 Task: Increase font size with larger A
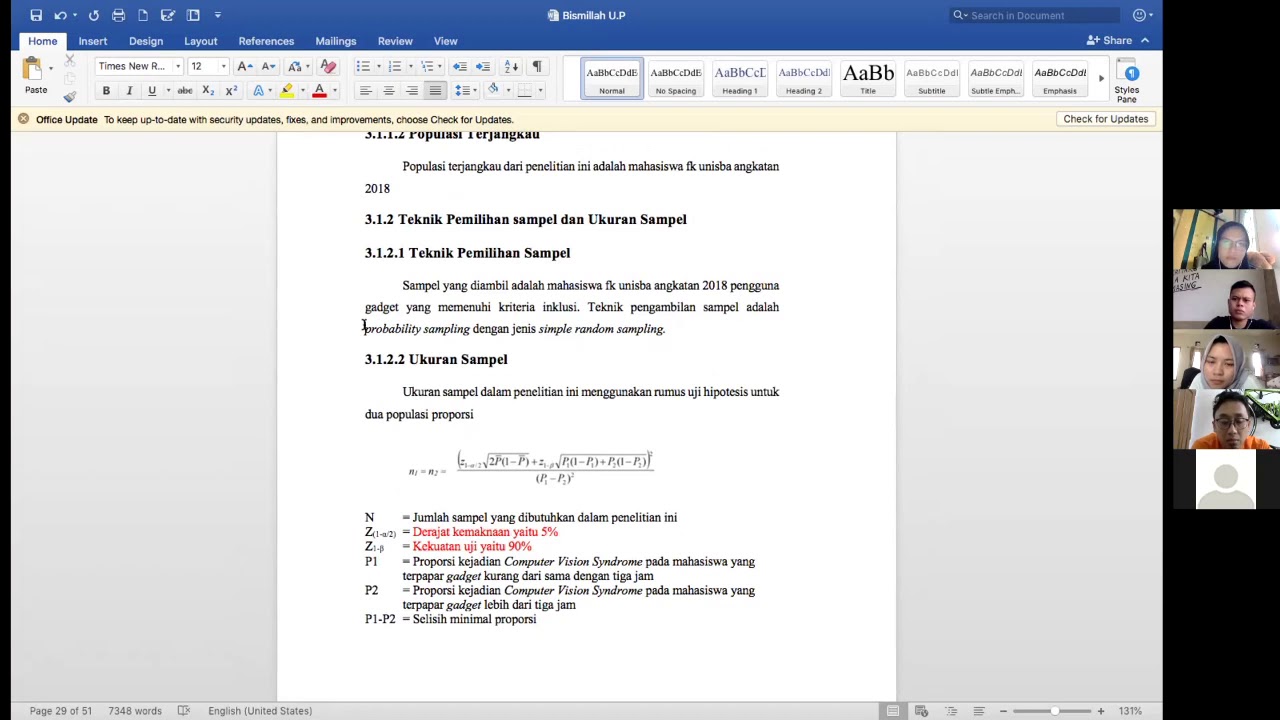[x=245, y=66]
